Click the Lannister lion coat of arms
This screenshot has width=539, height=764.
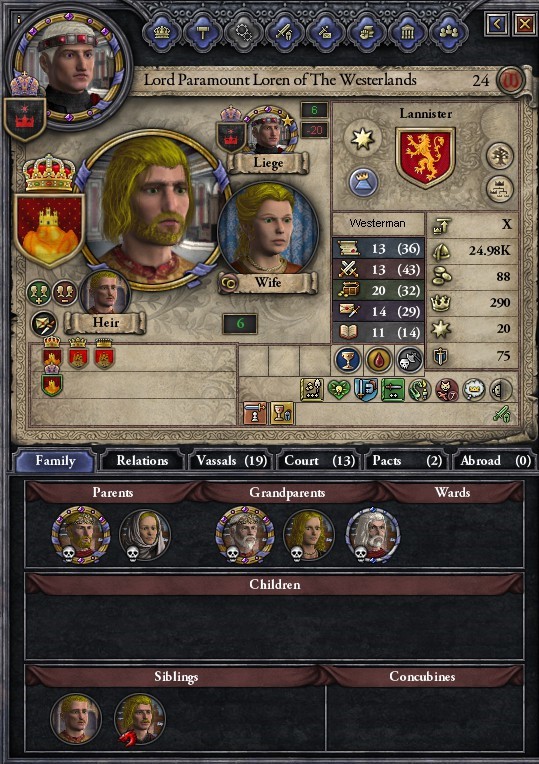tap(425, 157)
